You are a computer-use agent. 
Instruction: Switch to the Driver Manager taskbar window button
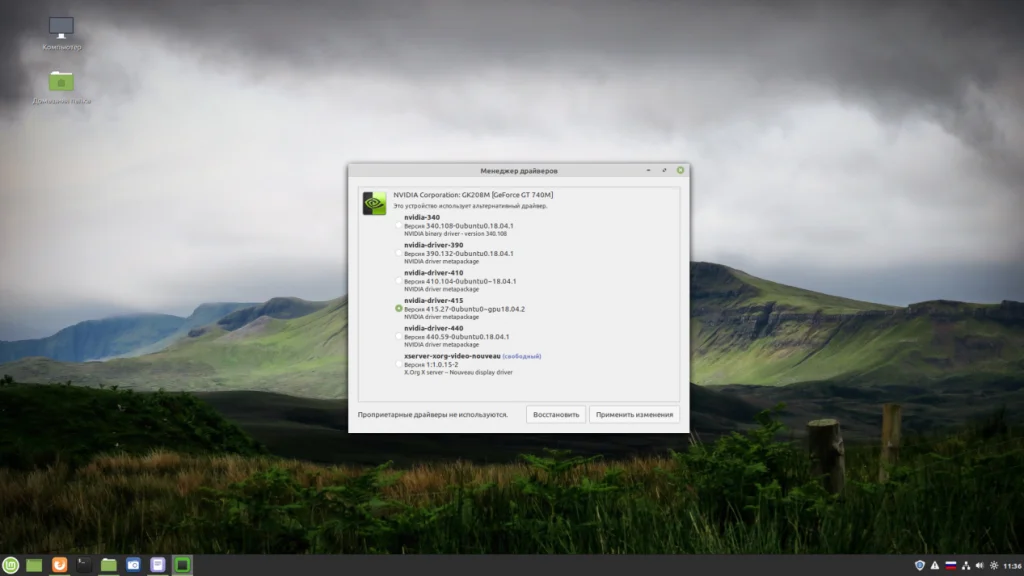click(x=182, y=565)
